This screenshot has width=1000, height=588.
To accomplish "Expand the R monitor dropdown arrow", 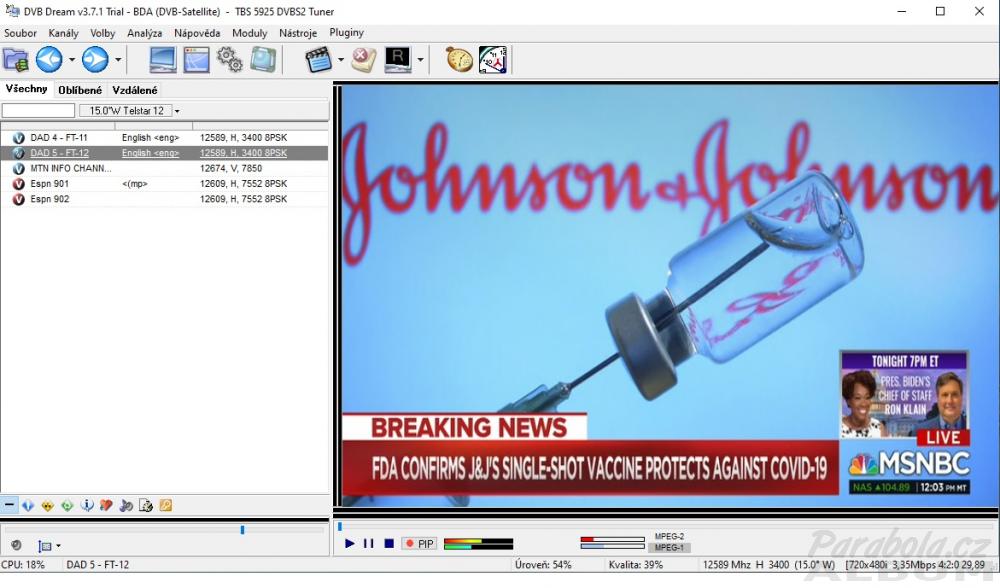I will (420, 60).
